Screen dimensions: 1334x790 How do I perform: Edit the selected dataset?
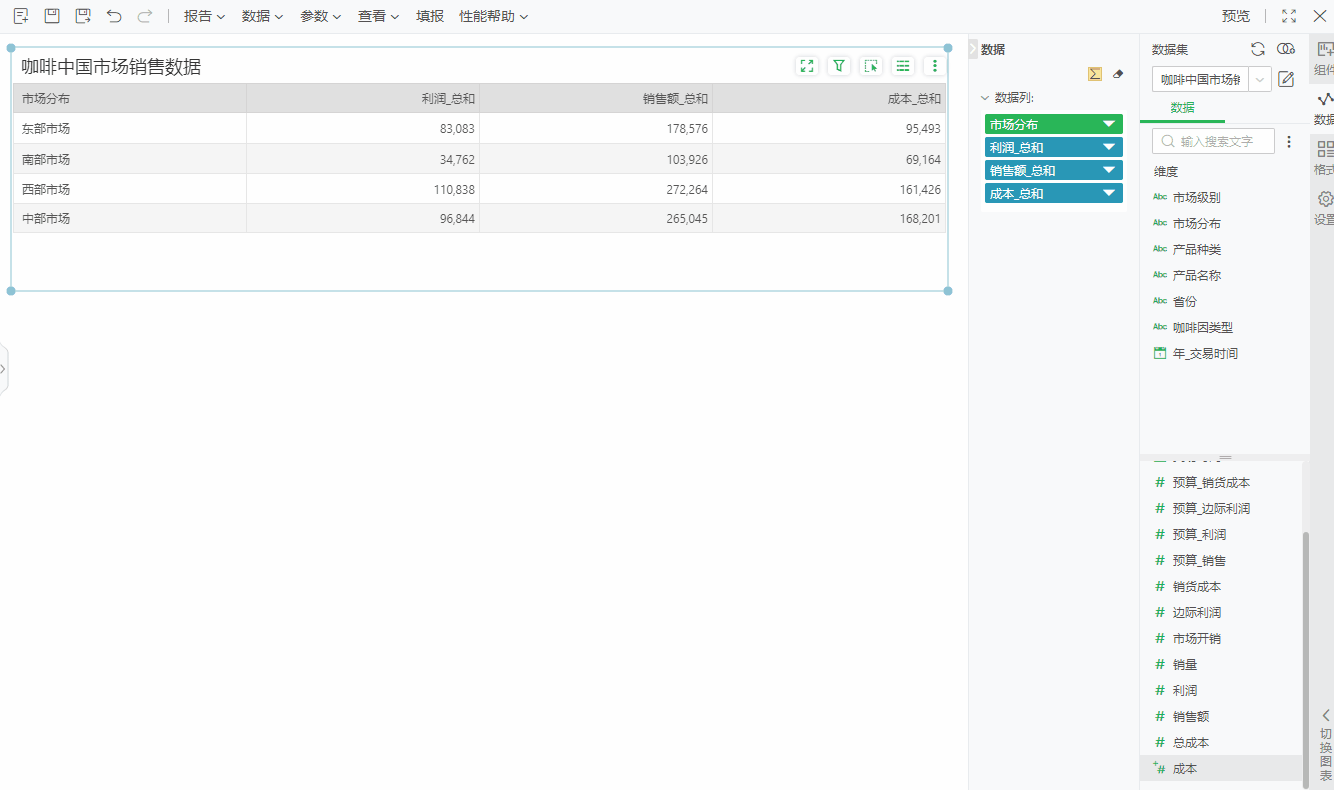point(1287,79)
